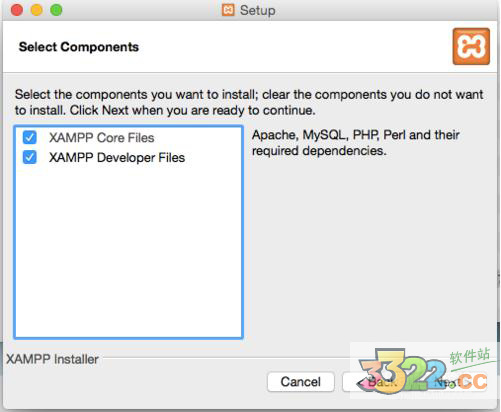501x412 pixels.
Task: Maximize the window using the green button
Action: [56, 10]
